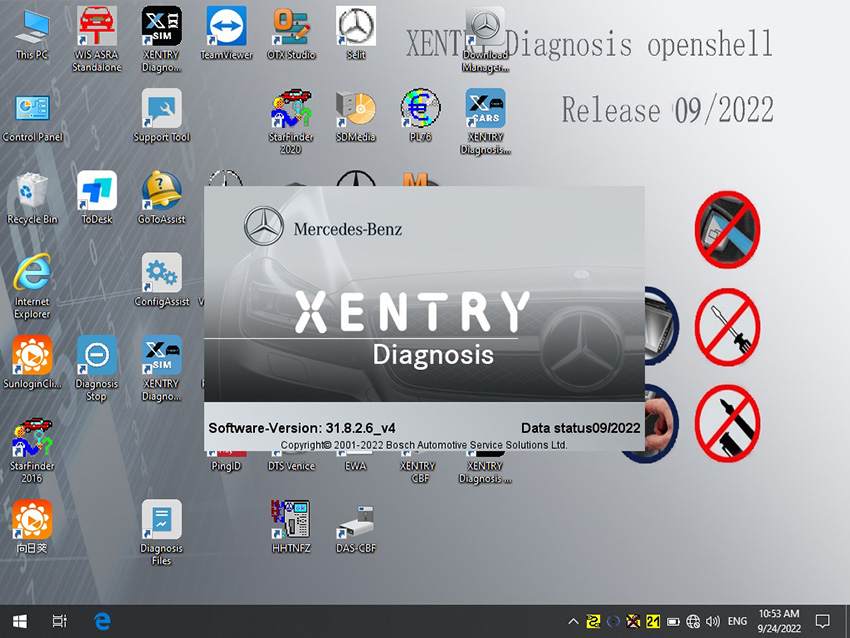Open the OTX Studio shortcut
This screenshot has width=850, height=638.
click(291, 33)
